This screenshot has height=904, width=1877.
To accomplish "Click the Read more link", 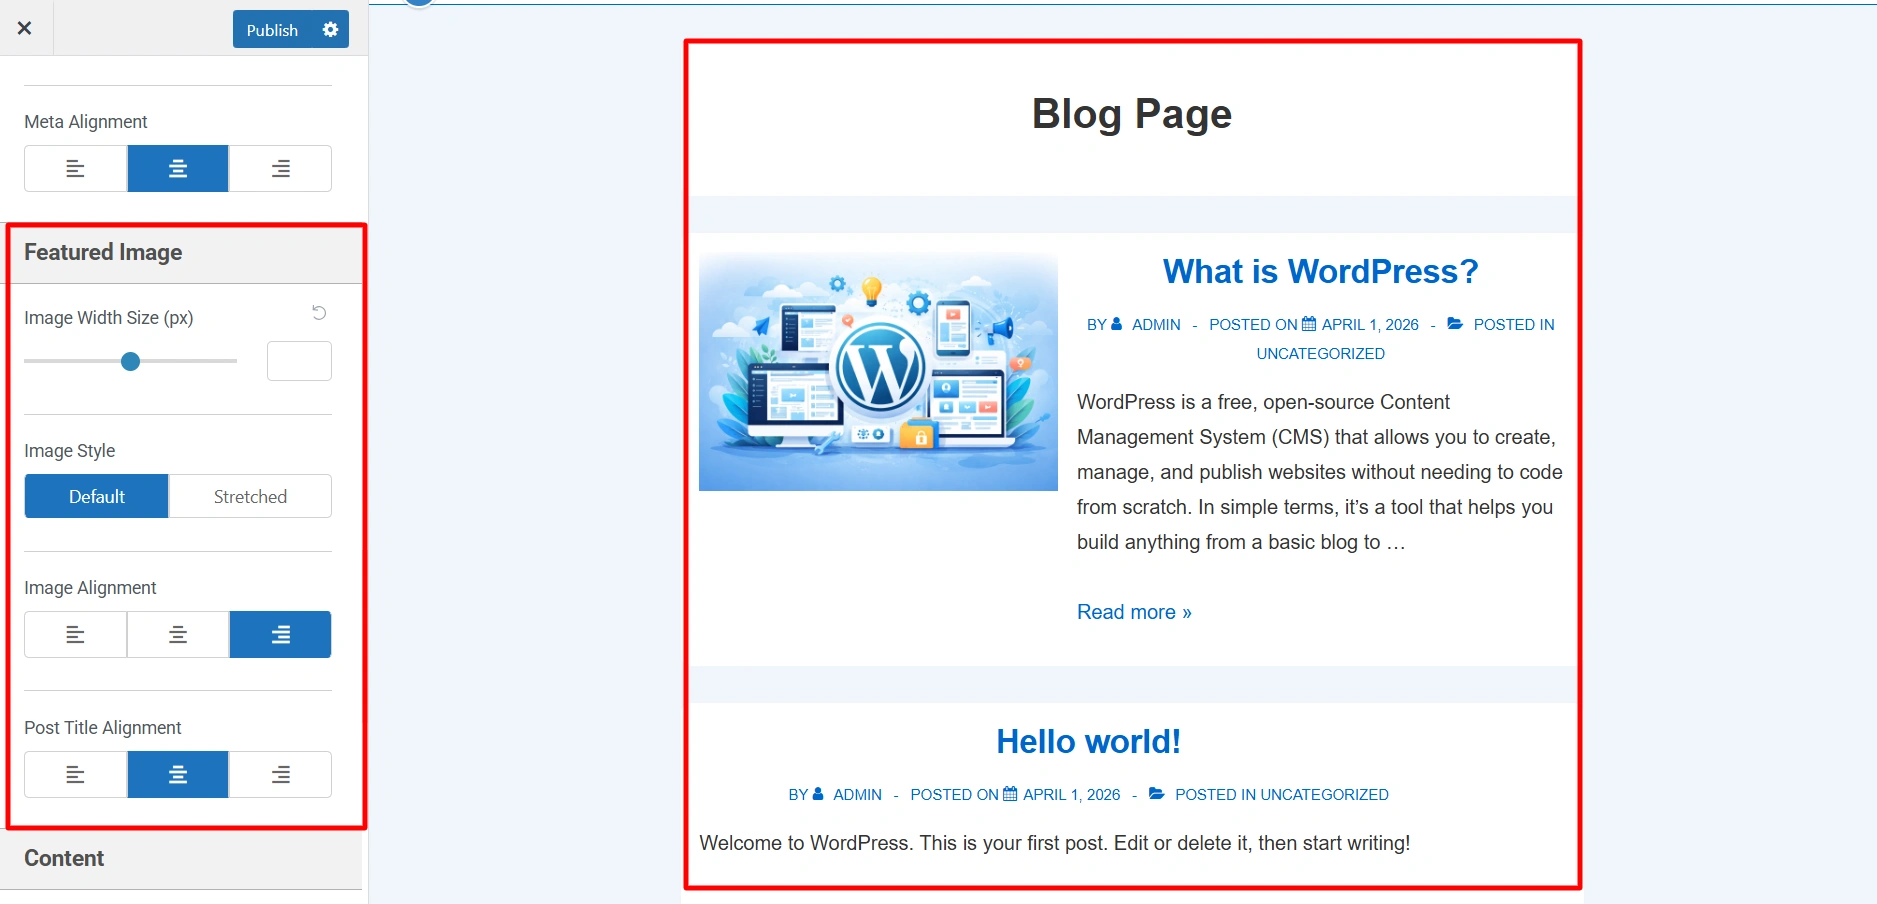I will [1134, 612].
